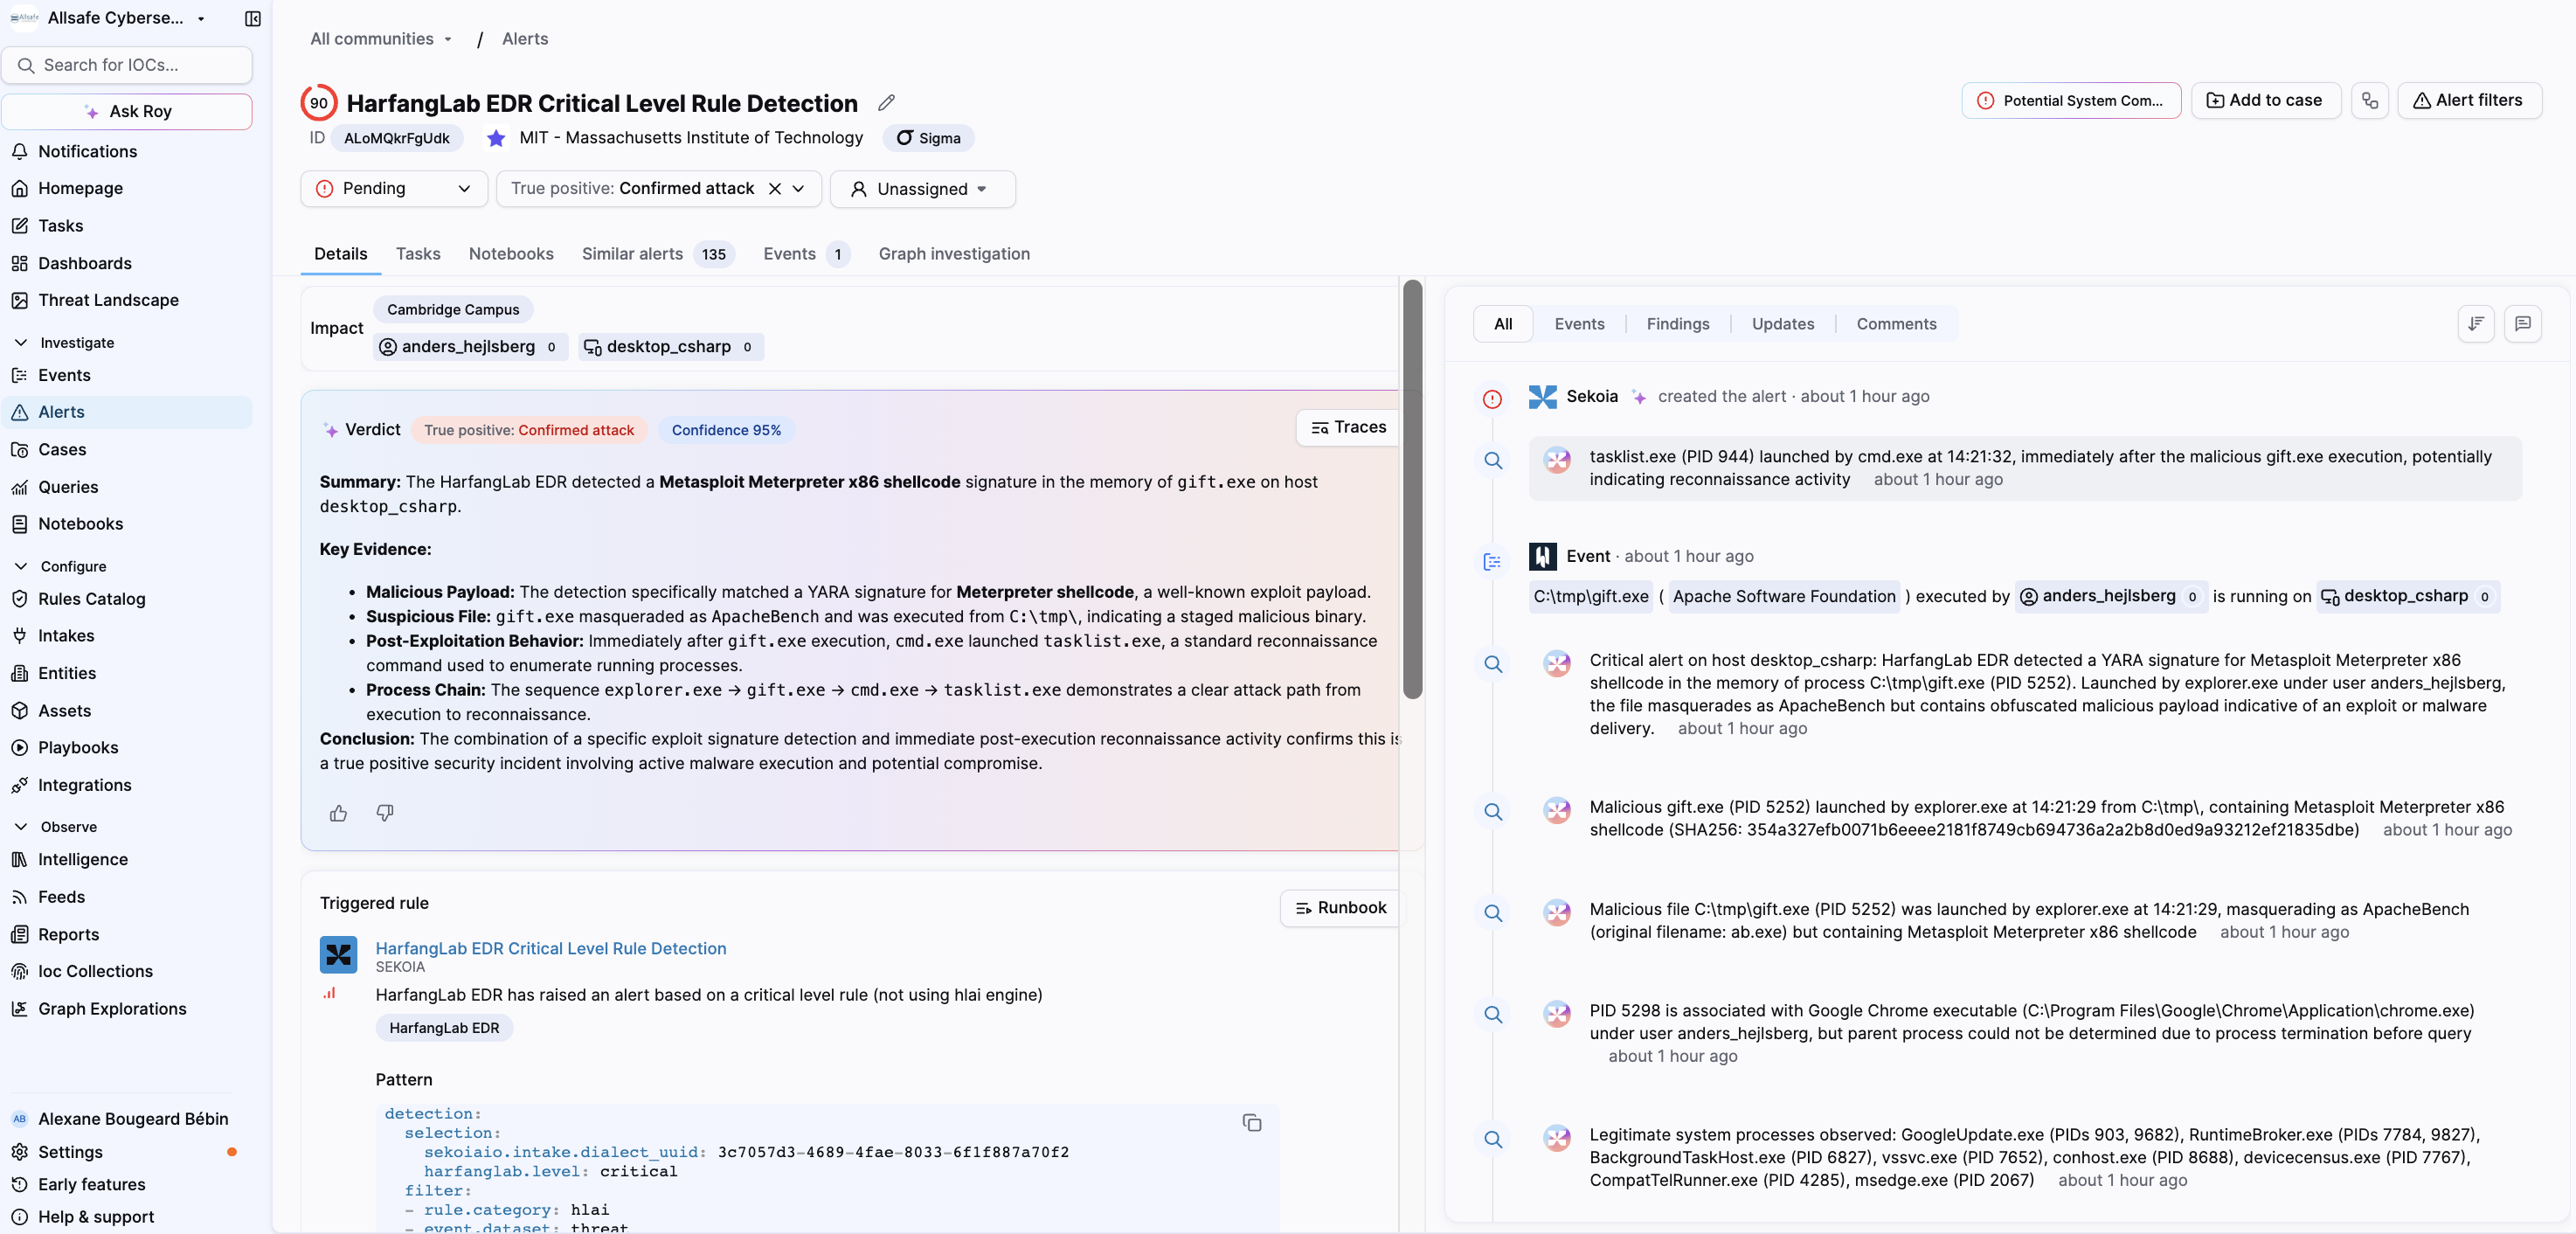Click the details panel vertical scrollbar
This screenshot has width=2576, height=1234.
[x=1412, y=489]
